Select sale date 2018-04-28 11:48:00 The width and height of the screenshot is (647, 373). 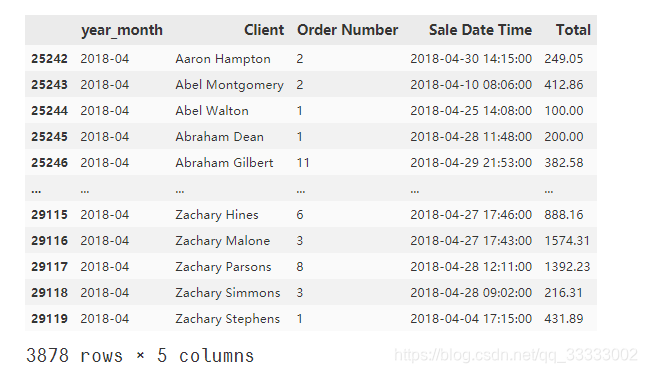coord(471,137)
